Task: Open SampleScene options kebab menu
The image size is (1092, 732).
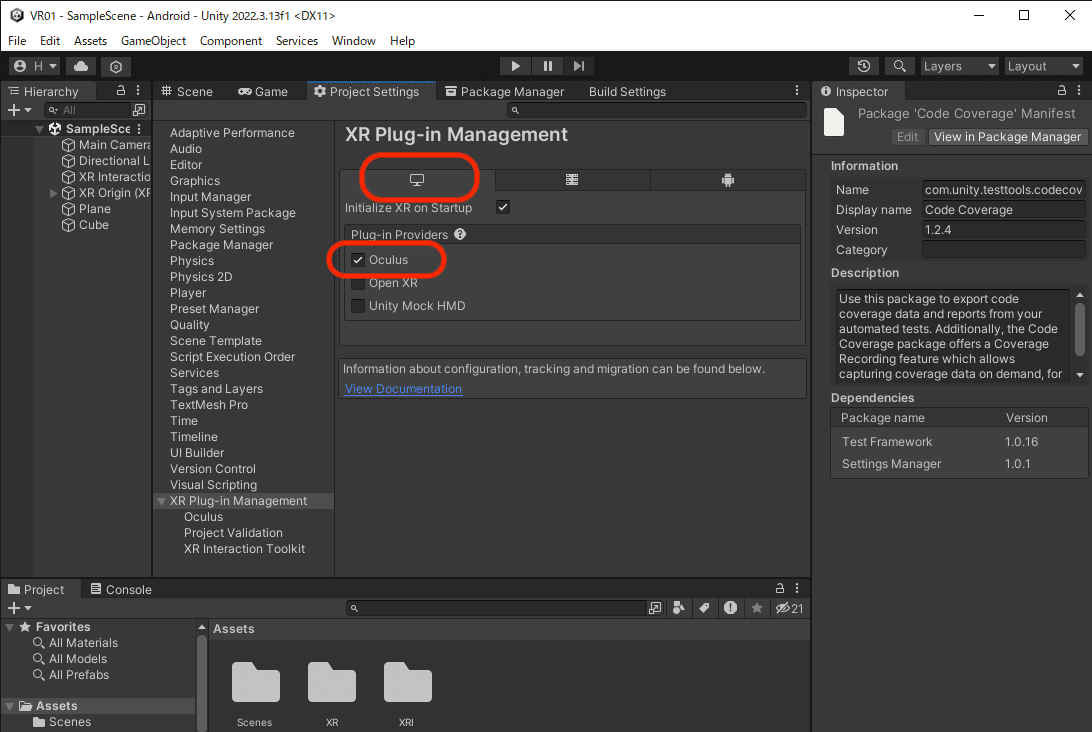Action: [139, 129]
